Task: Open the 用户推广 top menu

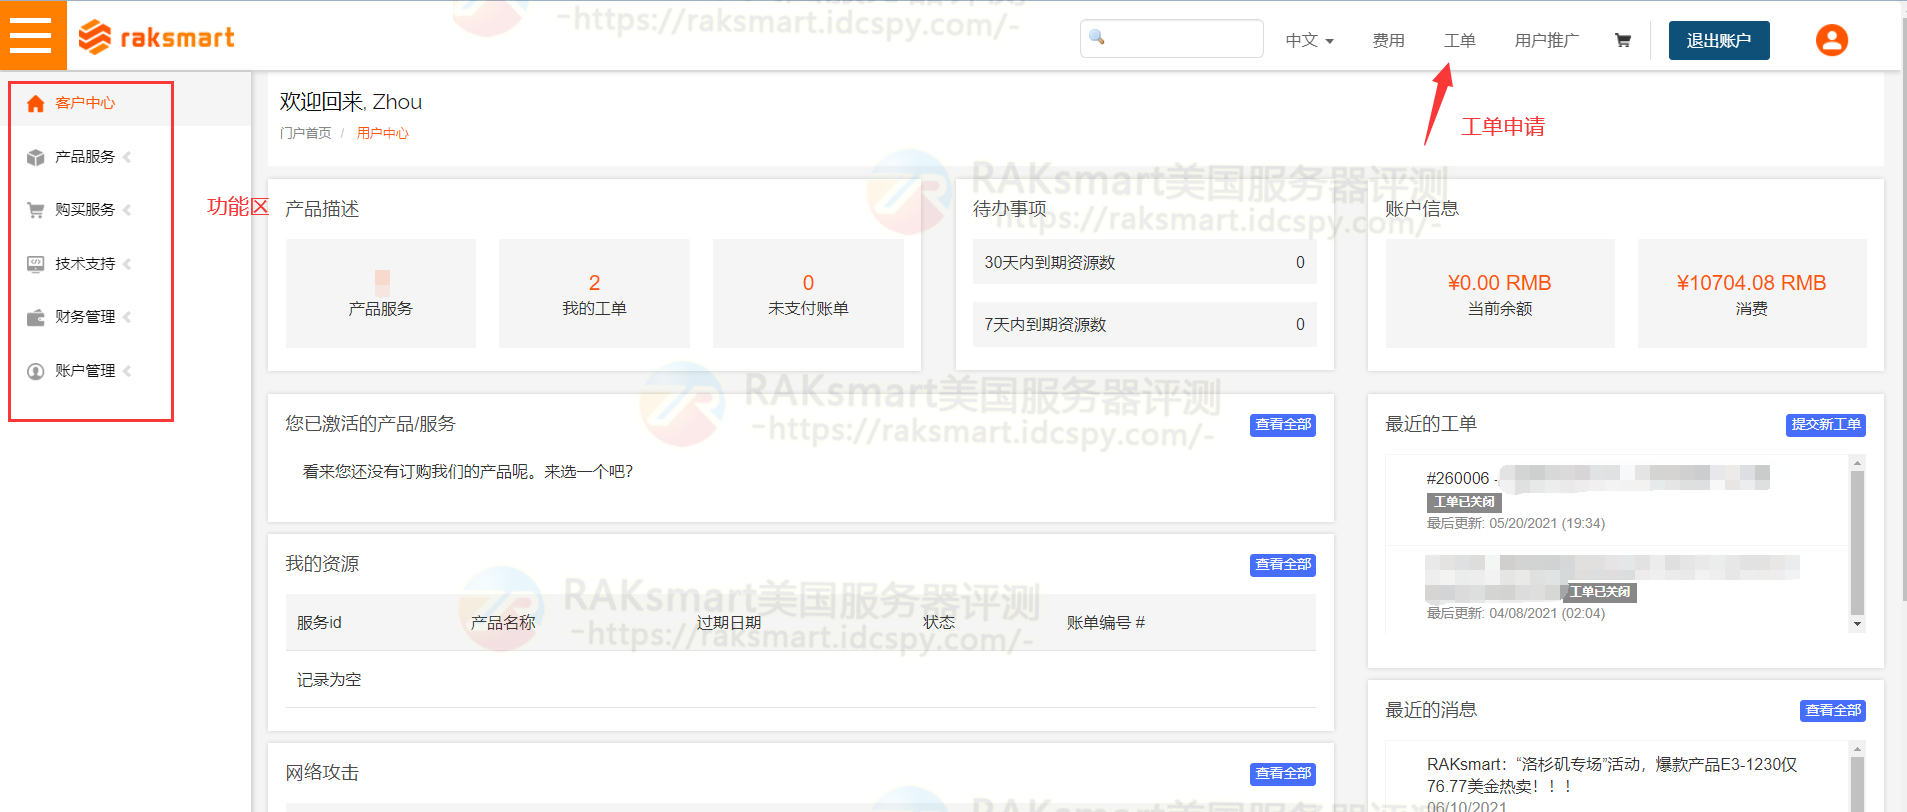Action: click(x=1546, y=40)
